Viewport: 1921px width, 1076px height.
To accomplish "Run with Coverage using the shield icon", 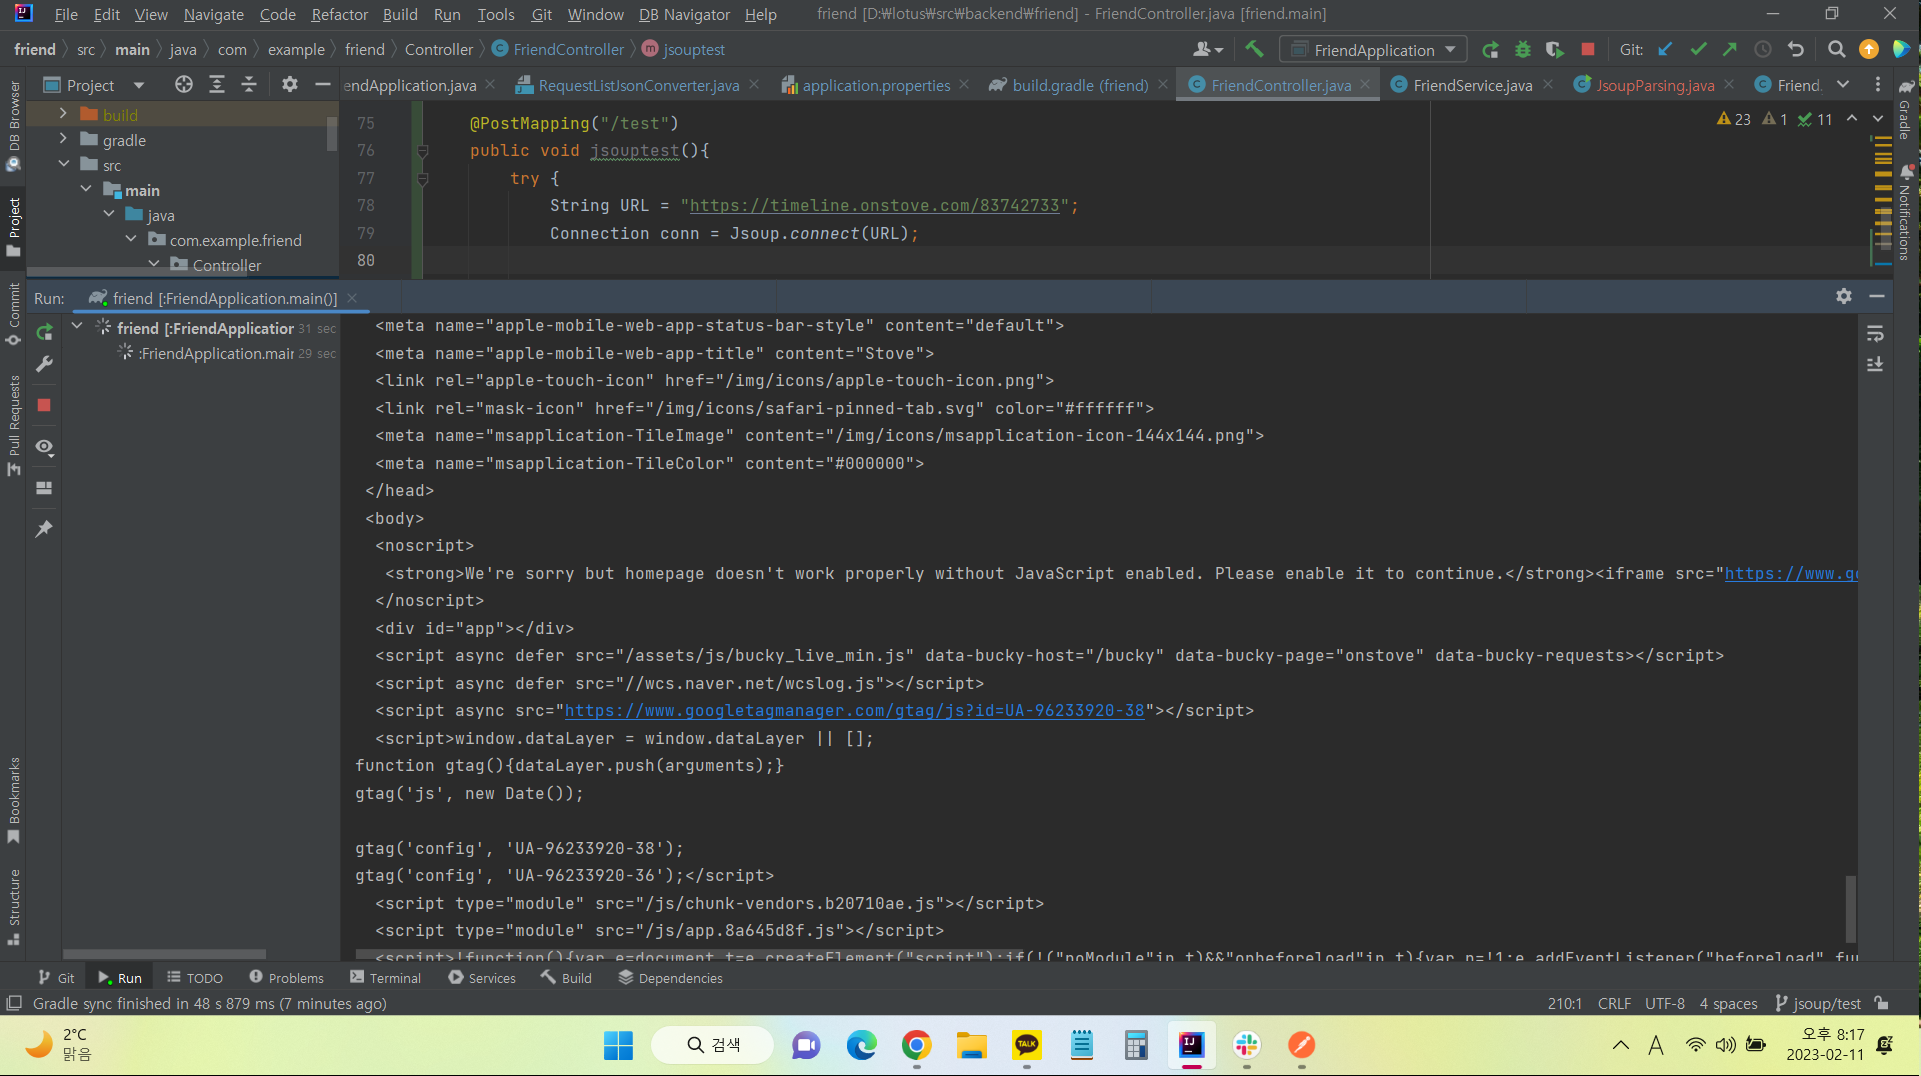I will (1554, 49).
